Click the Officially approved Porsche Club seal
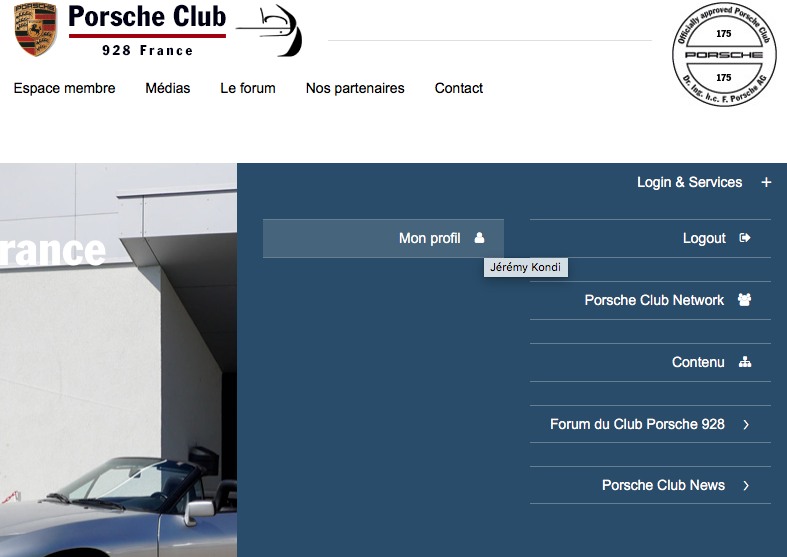The image size is (787, 557). 724,55
